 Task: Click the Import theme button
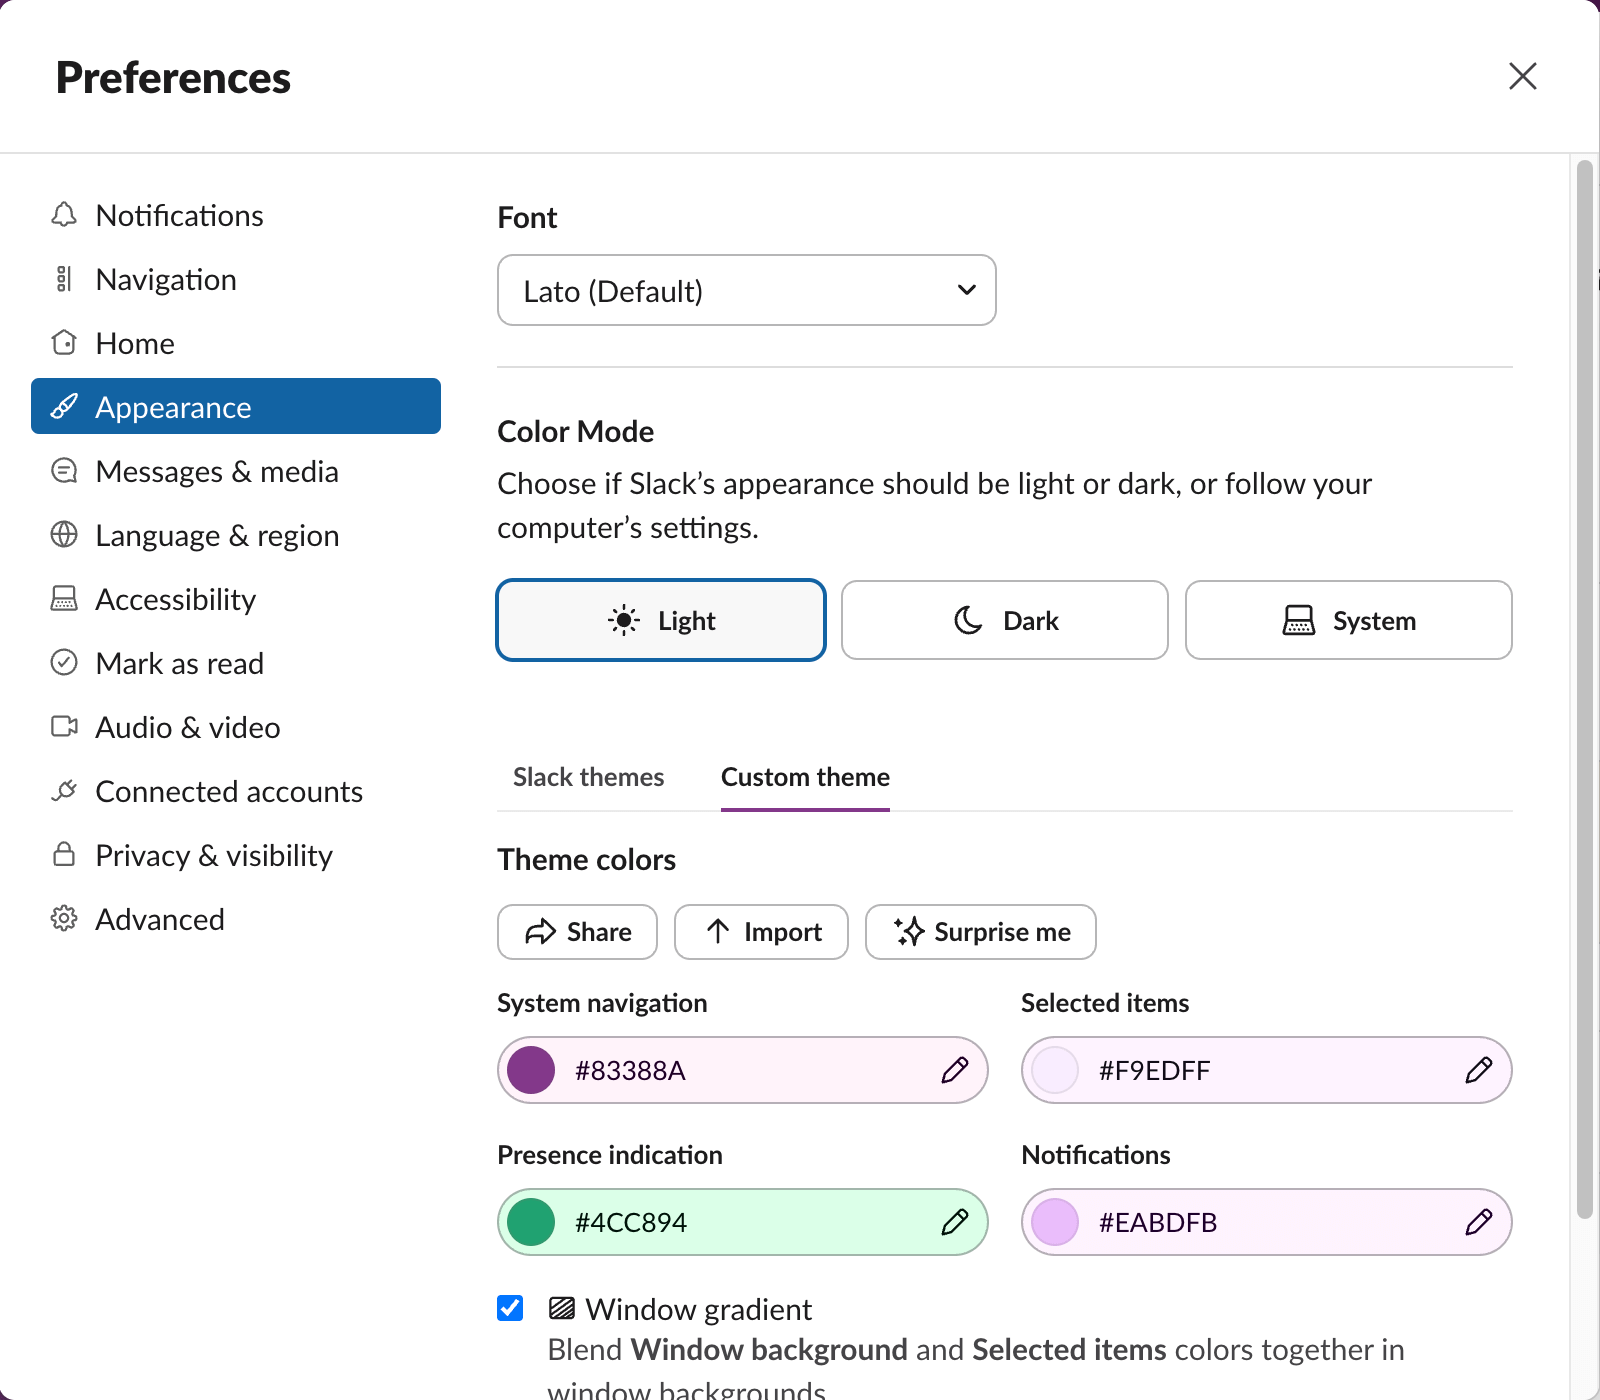[x=761, y=932]
